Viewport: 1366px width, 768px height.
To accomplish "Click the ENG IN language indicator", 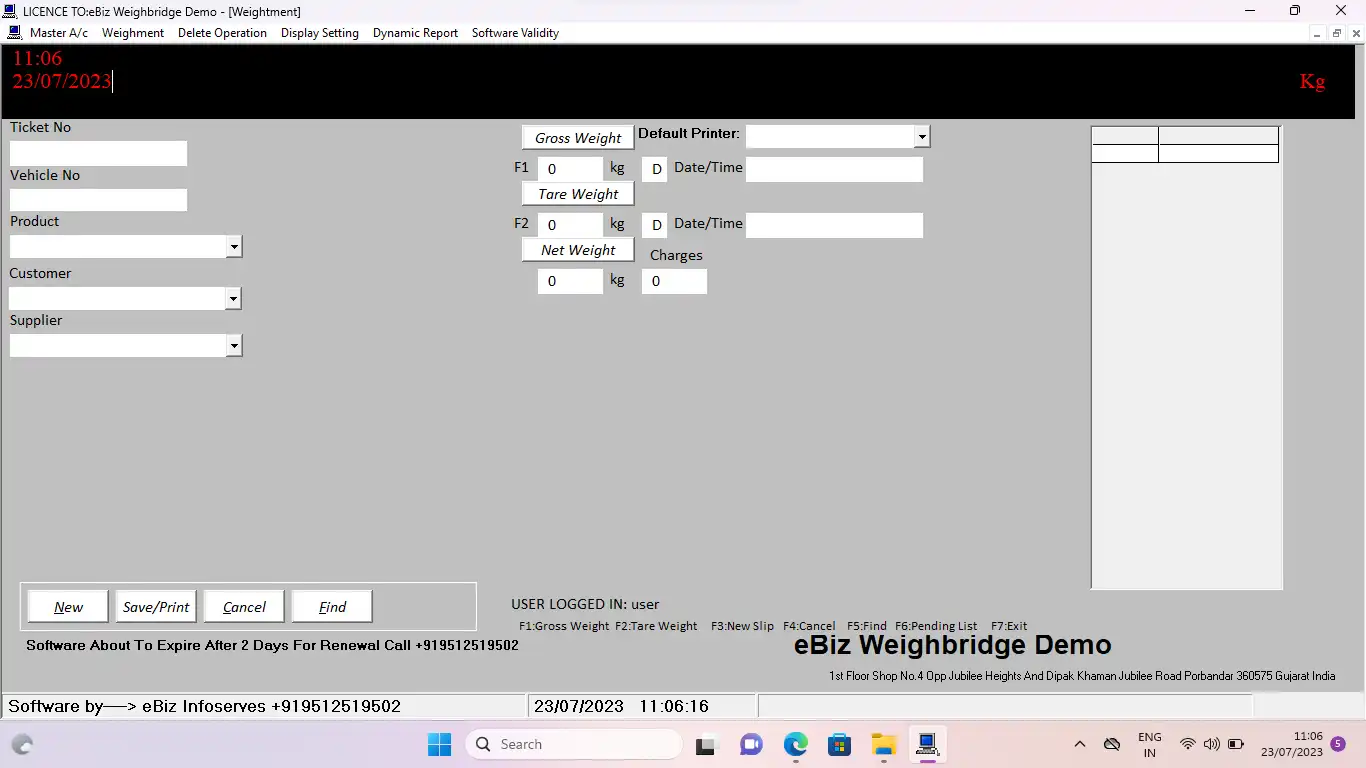I will coord(1150,744).
